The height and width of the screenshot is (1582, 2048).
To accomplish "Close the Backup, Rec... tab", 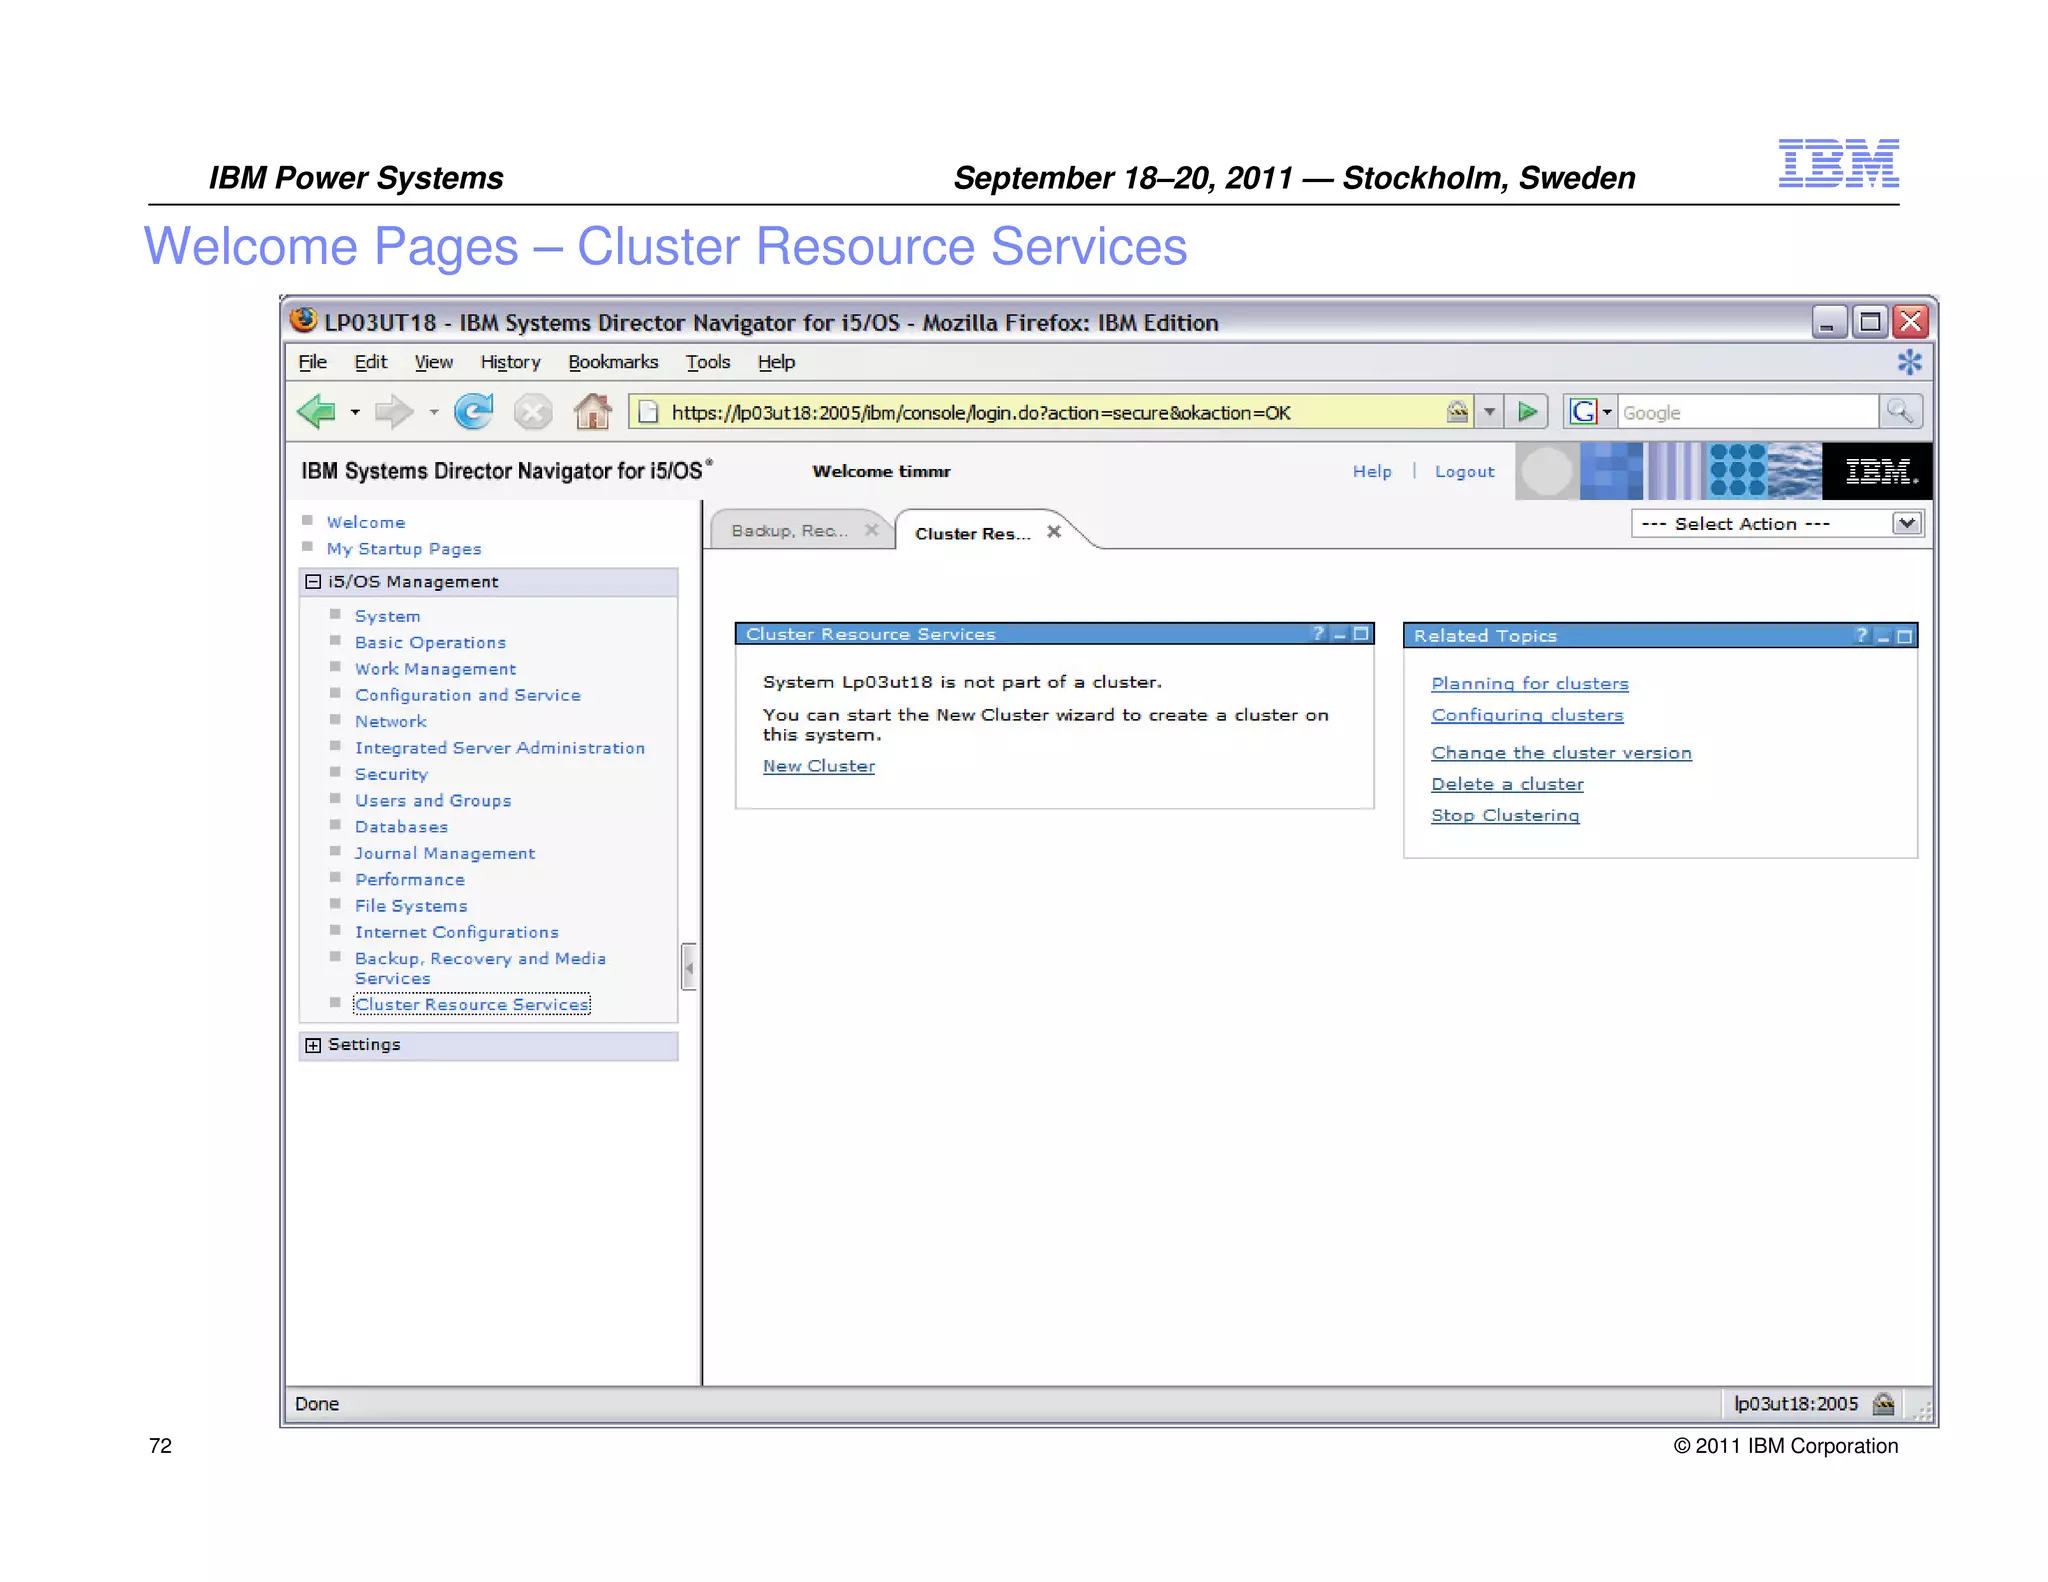I will click(872, 530).
